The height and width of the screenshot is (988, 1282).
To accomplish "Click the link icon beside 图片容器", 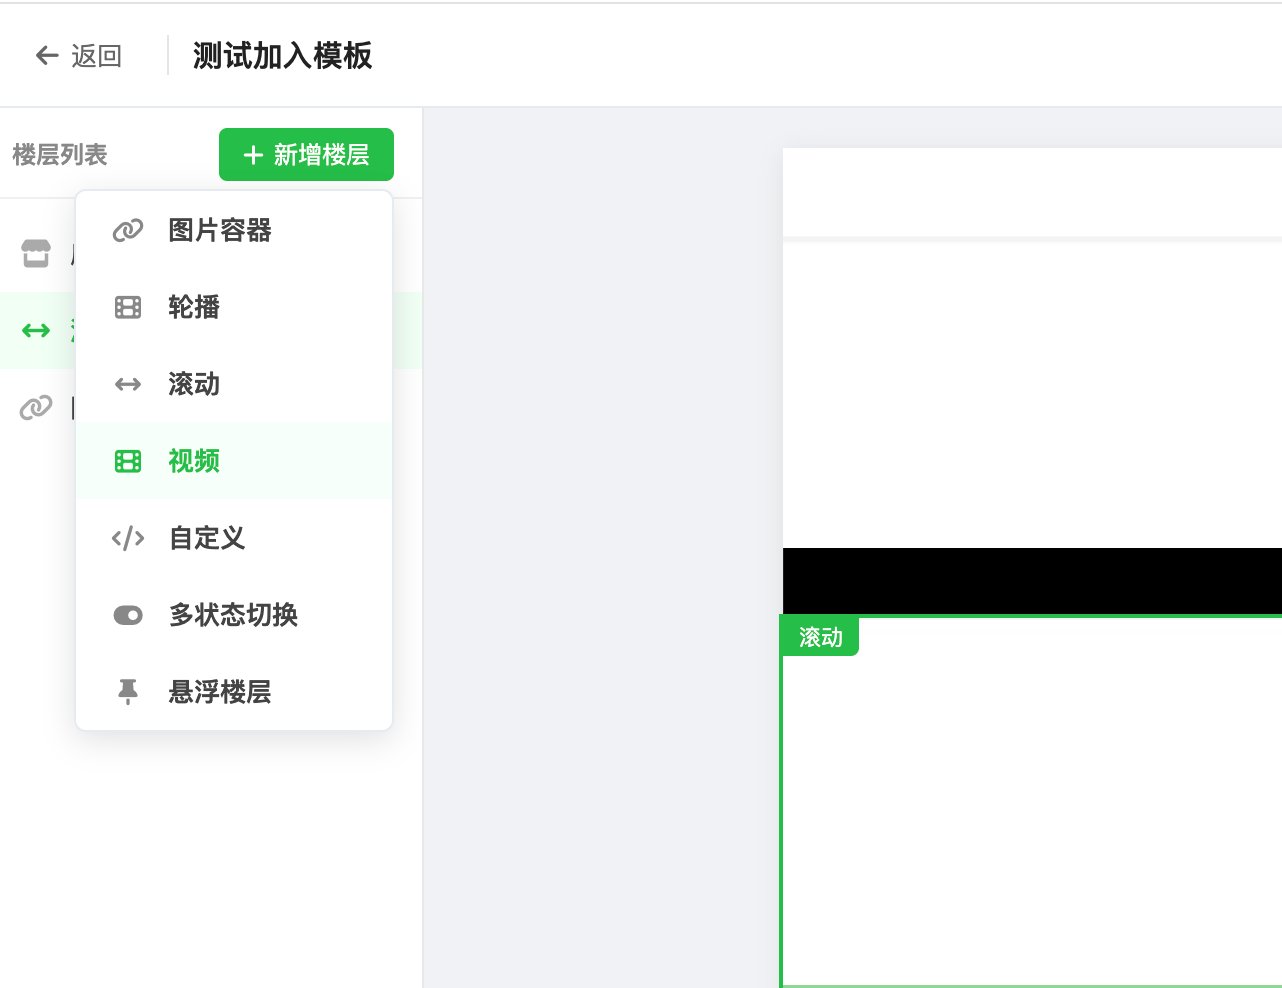I will 128,231.
